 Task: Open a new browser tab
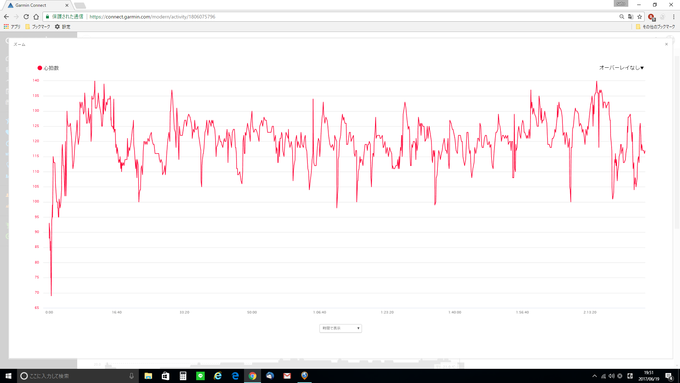tap(80, 5)
